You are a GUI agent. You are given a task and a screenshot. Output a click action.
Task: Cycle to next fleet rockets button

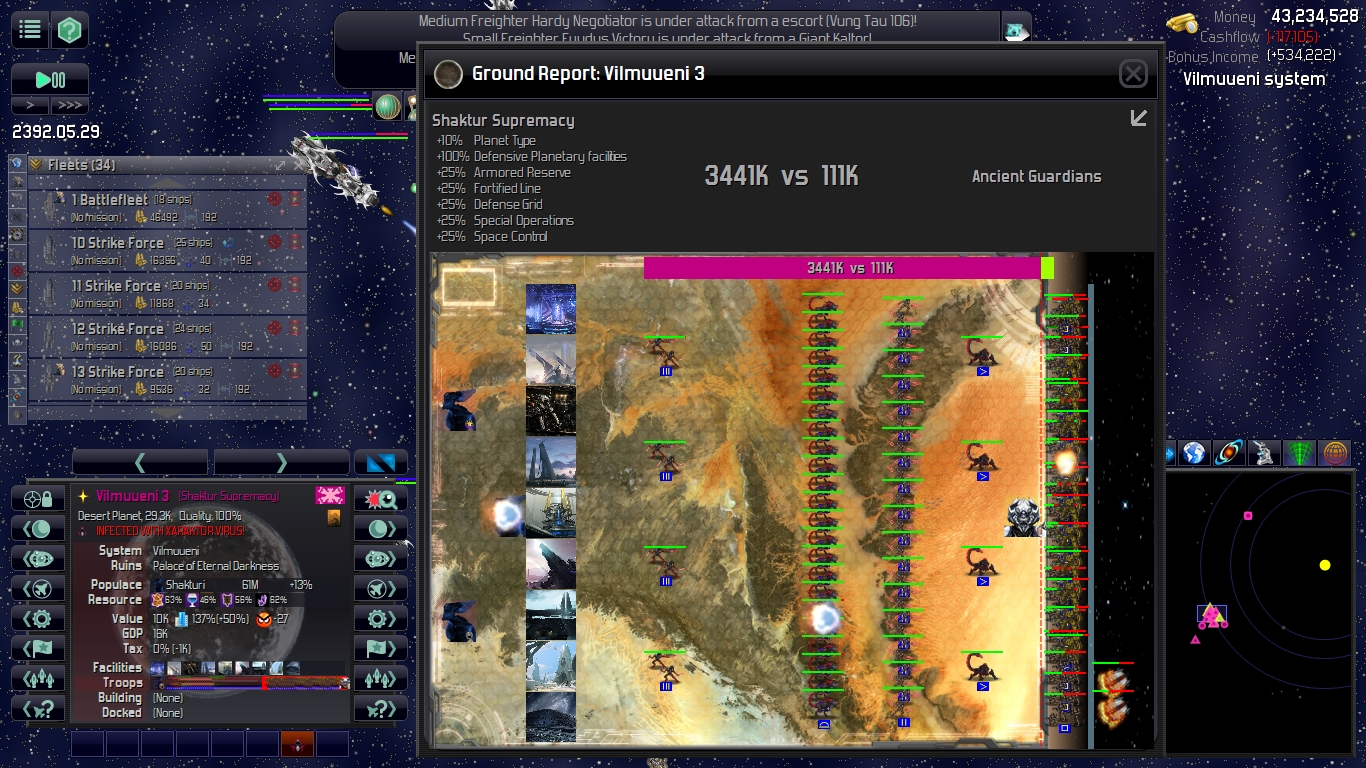[381, 679]
